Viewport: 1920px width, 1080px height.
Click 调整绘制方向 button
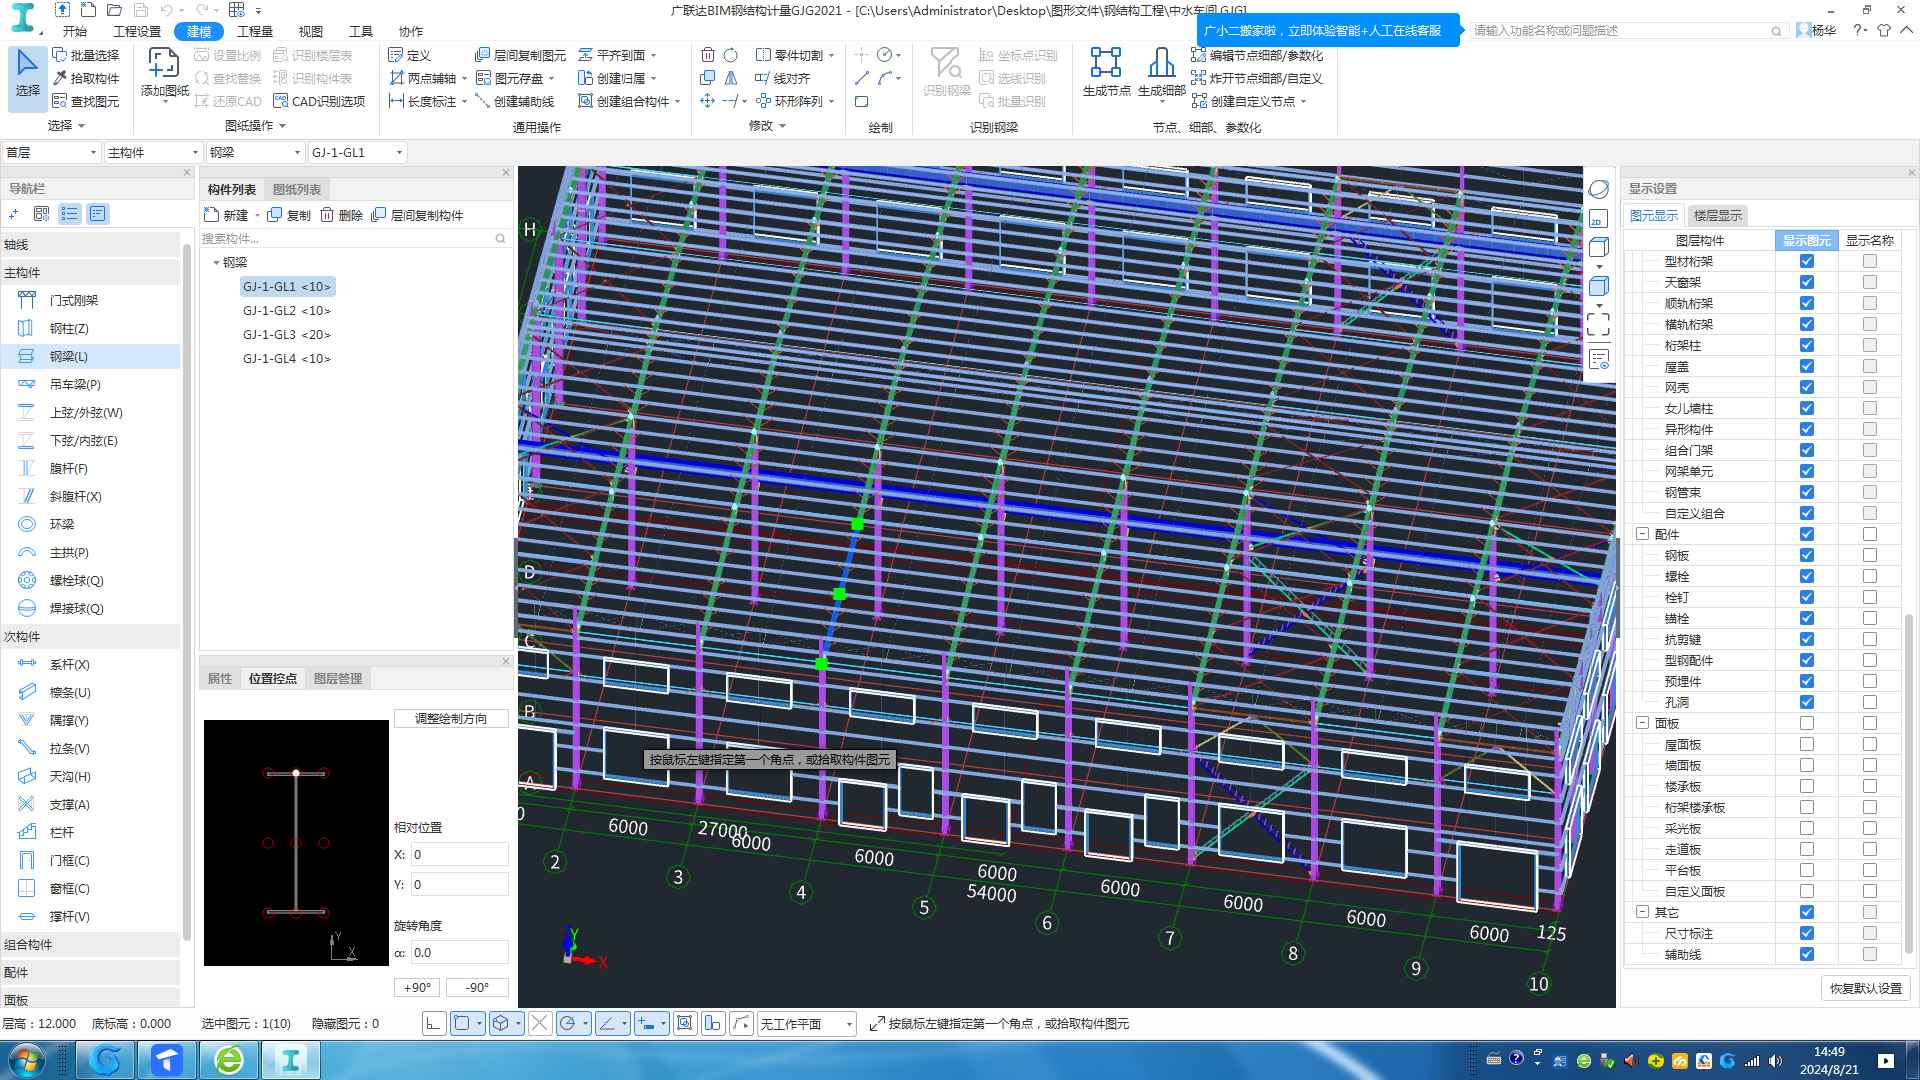point(451,718)
